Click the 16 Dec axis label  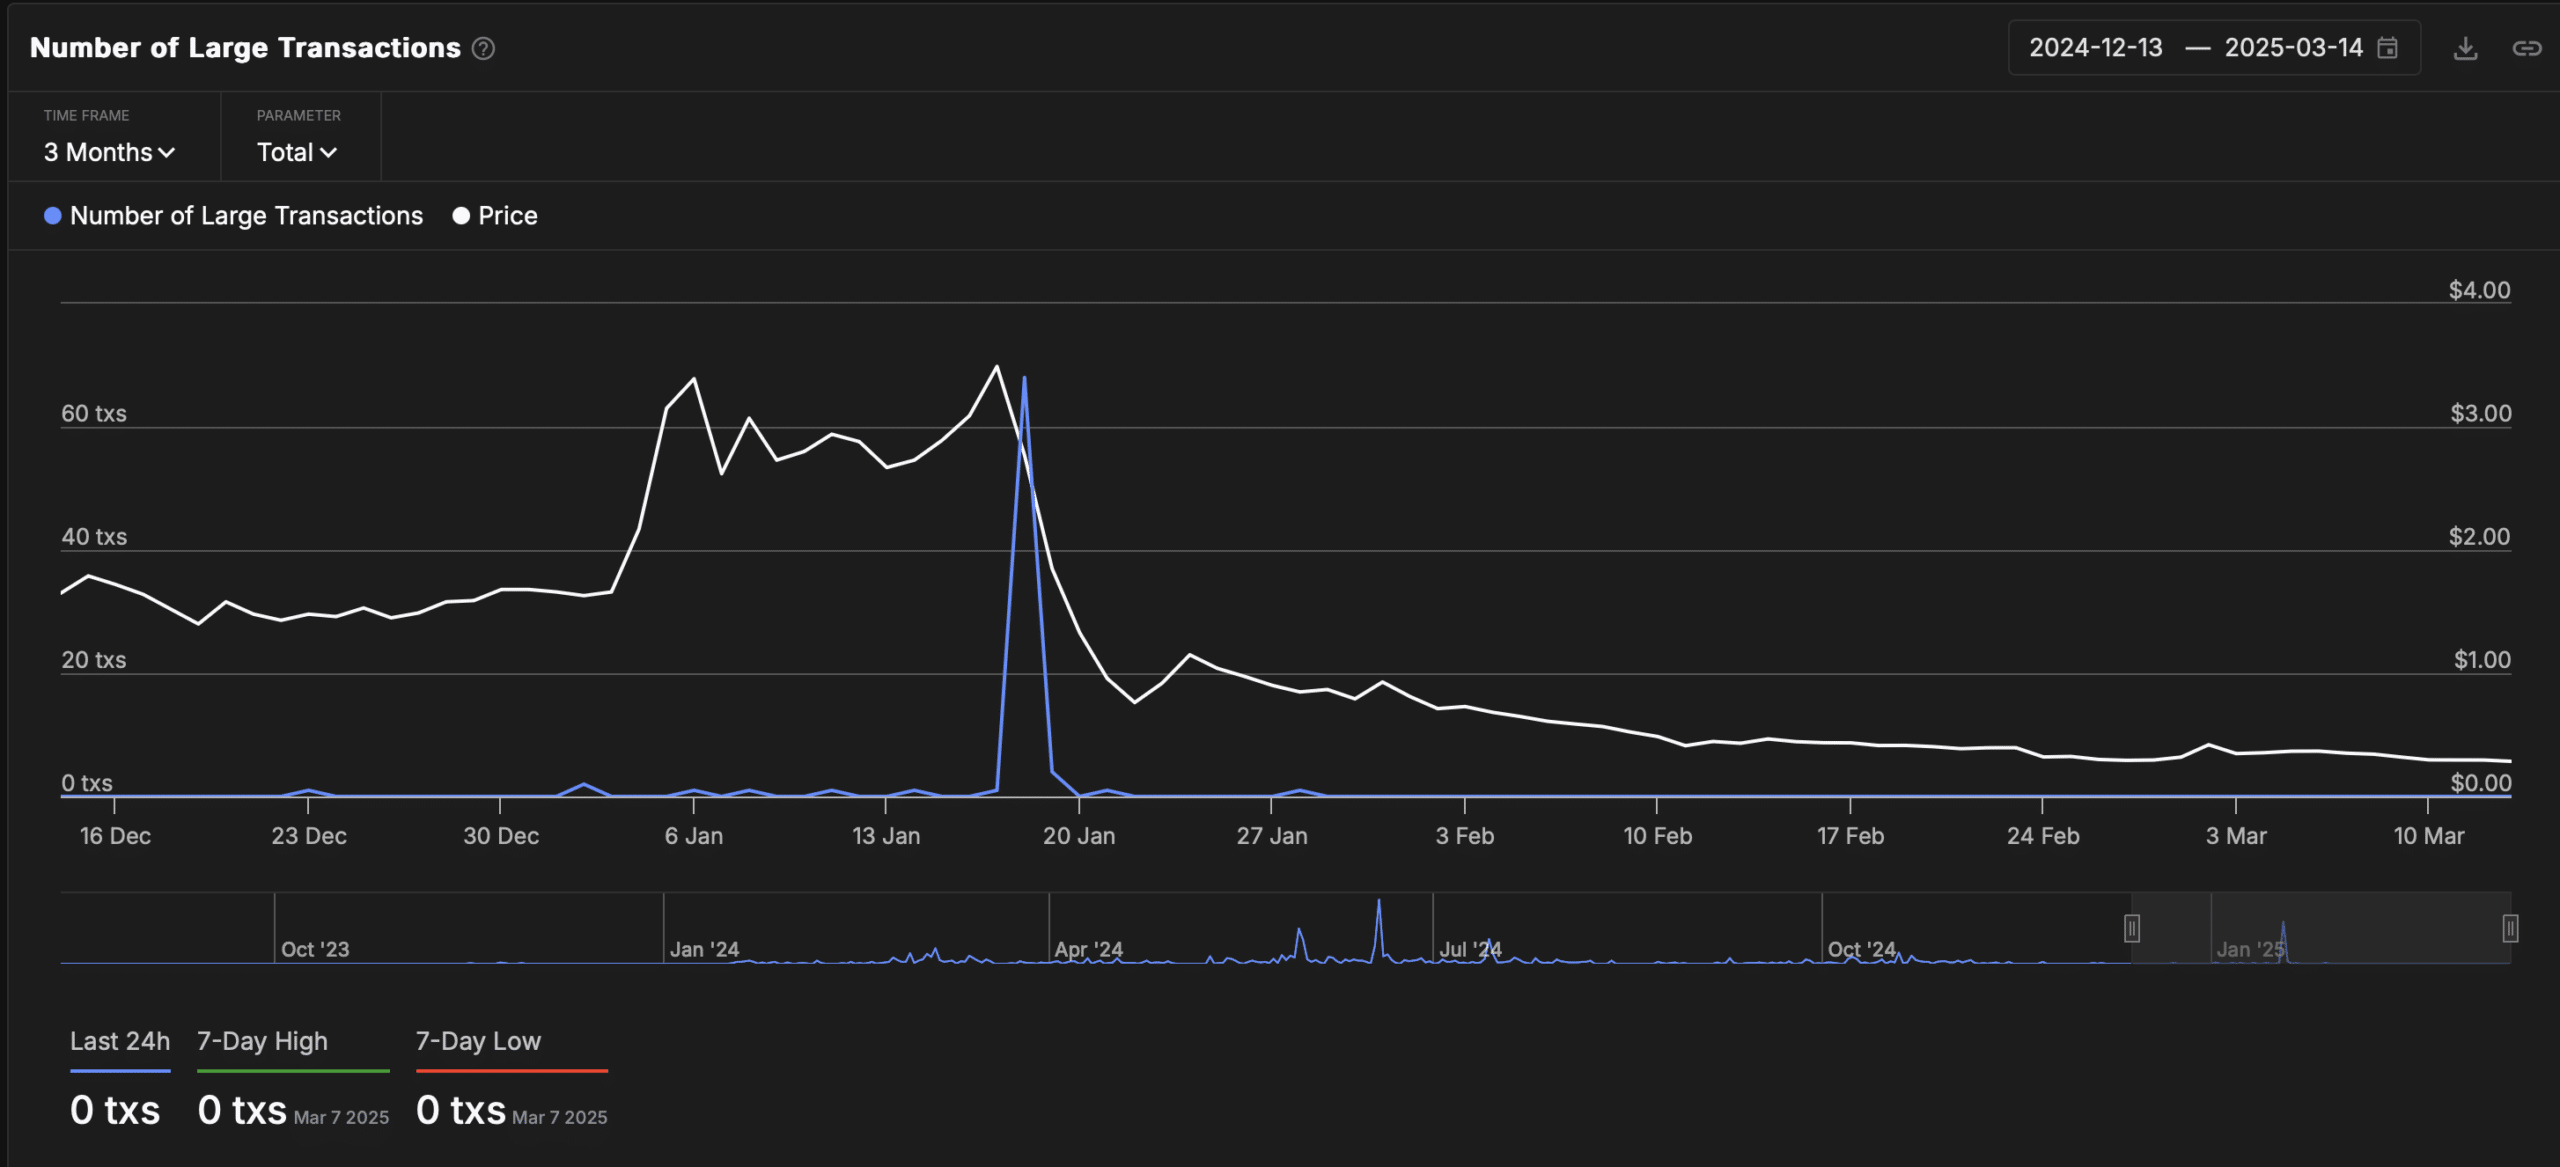115,836
